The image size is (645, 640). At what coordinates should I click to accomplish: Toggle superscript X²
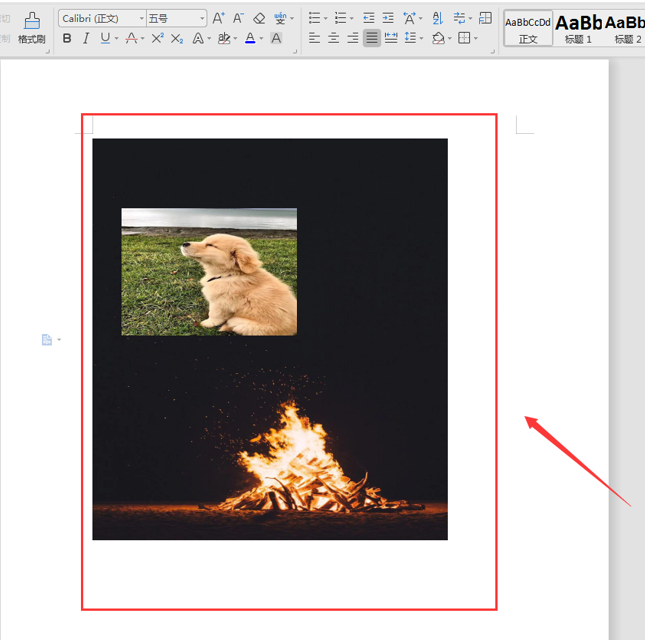tap(157, 38)
